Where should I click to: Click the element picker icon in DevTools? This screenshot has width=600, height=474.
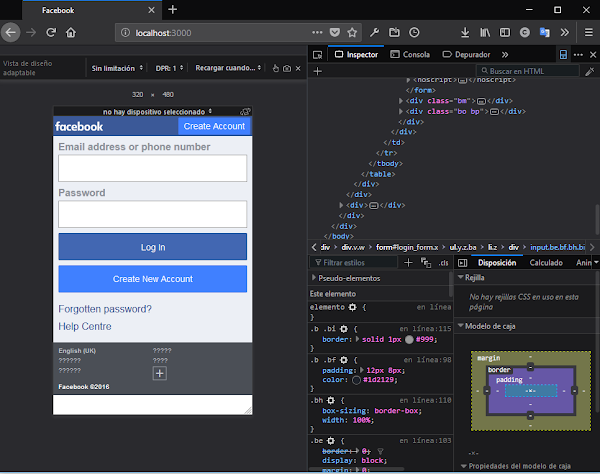(316, 54)
